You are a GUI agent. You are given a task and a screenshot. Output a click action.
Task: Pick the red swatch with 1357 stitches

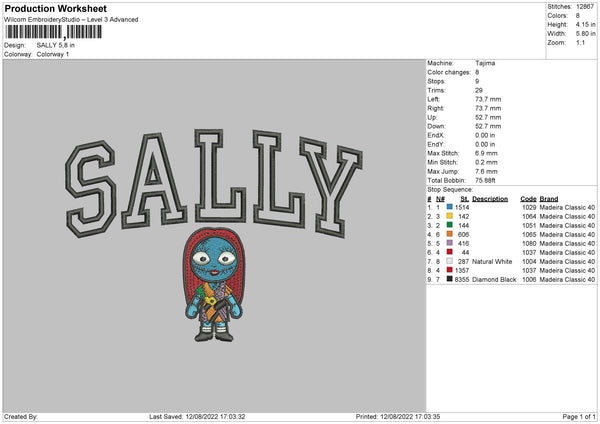[450, 270]
